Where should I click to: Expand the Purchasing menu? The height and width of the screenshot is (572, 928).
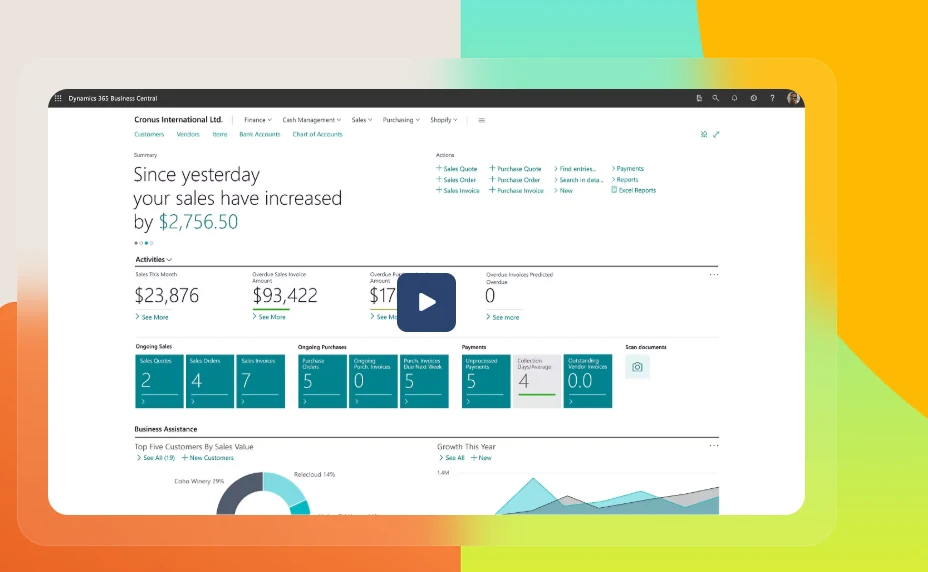pyautogui.click(x=401, y=120)
